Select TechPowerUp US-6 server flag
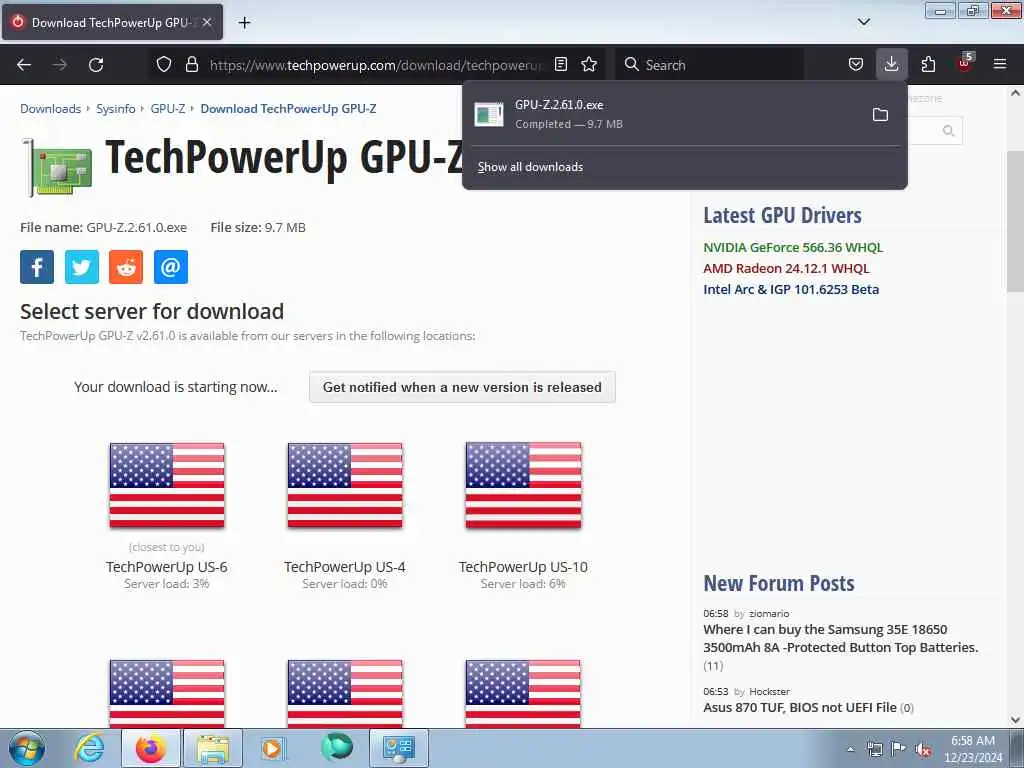The image size is (1024, 768). [167, 485]
